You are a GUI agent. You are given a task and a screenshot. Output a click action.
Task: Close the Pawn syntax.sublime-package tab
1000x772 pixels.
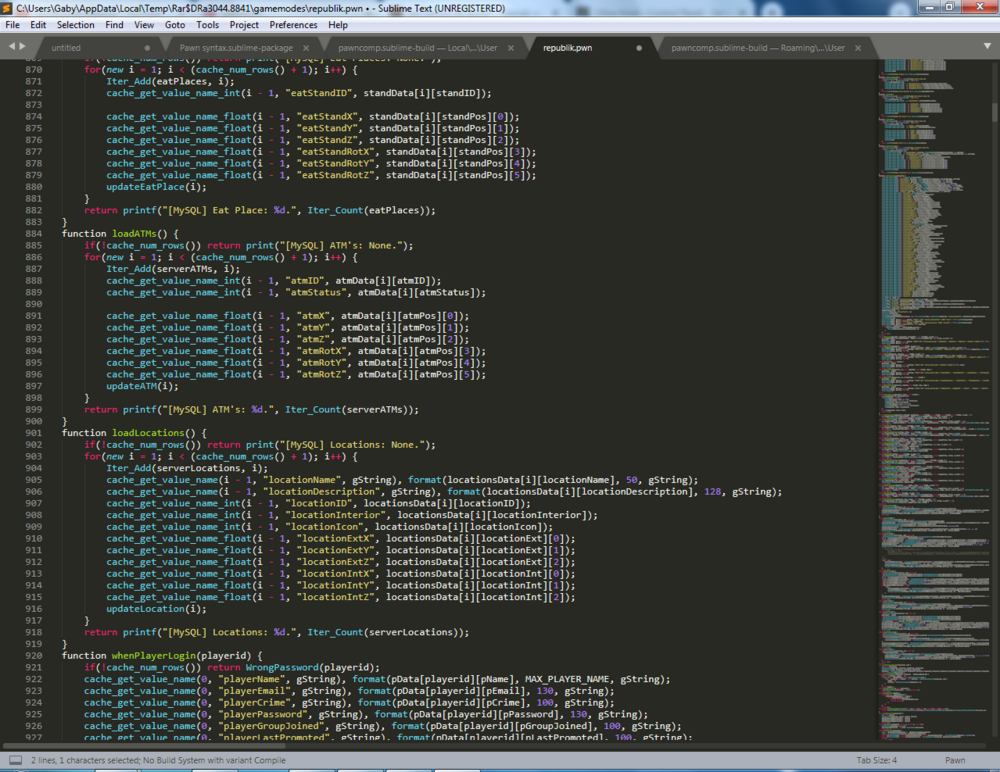coord(306,48)
